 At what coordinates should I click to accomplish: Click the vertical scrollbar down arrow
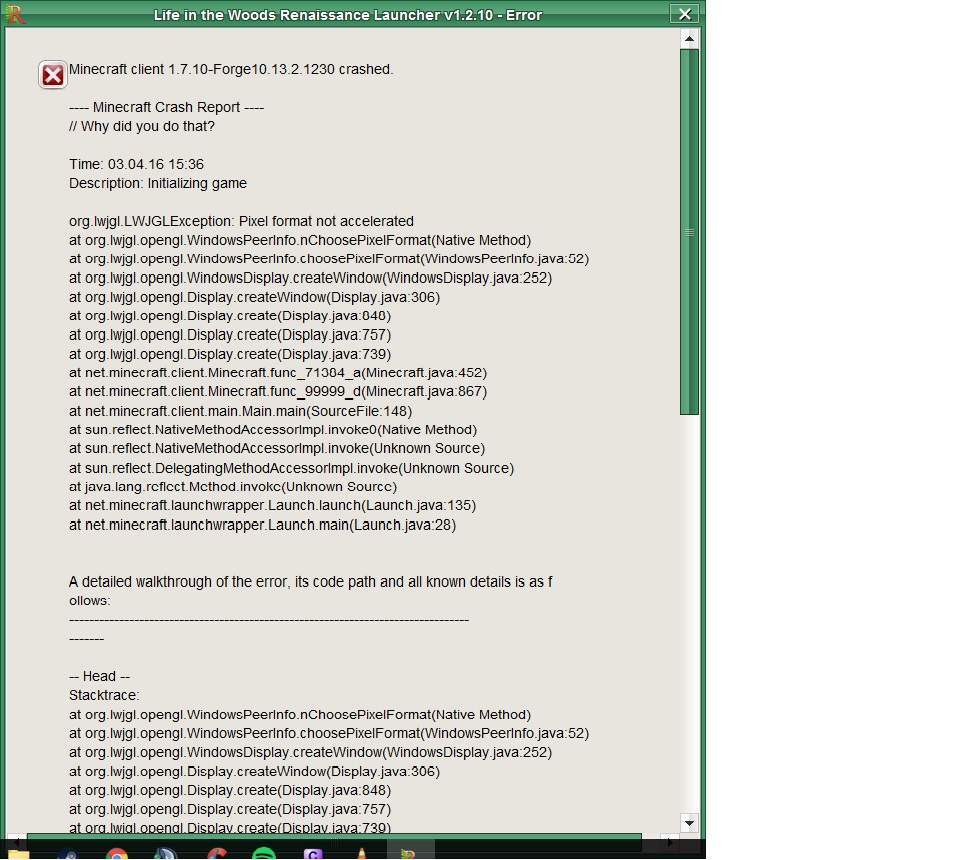(x=689, y=823)
